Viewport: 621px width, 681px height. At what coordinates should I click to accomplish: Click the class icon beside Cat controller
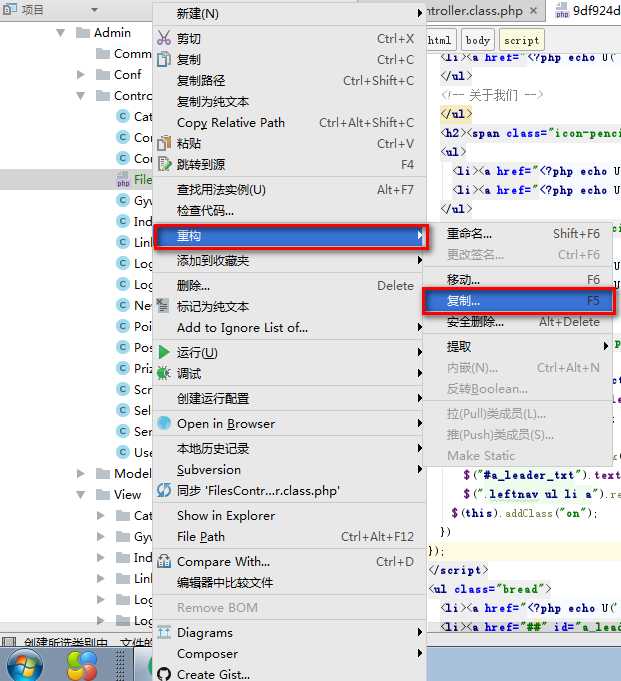point(123,116)
